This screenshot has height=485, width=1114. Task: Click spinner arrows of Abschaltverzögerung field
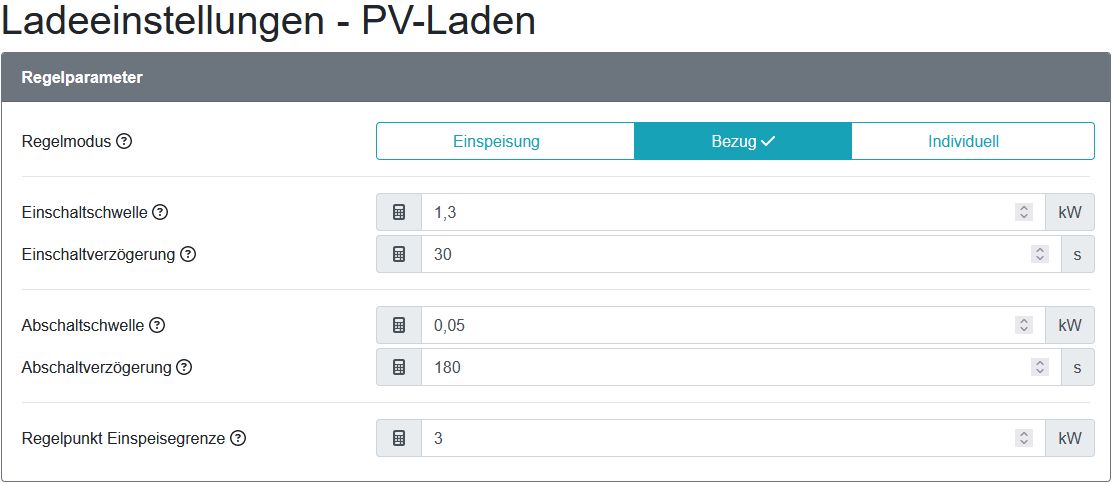click(1040, 367)
